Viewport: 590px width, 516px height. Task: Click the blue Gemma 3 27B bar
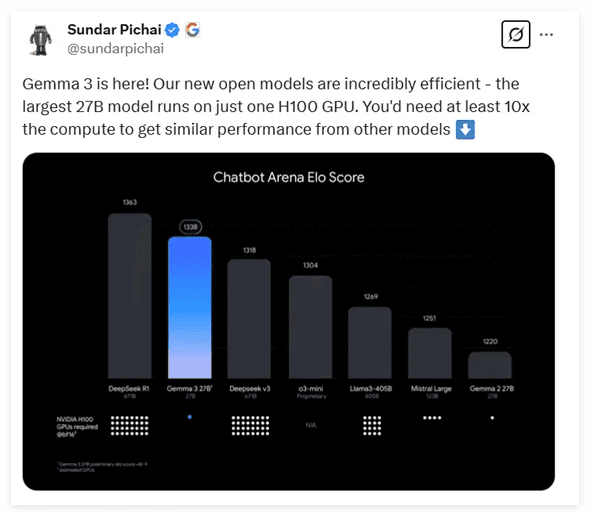point(190,307)
